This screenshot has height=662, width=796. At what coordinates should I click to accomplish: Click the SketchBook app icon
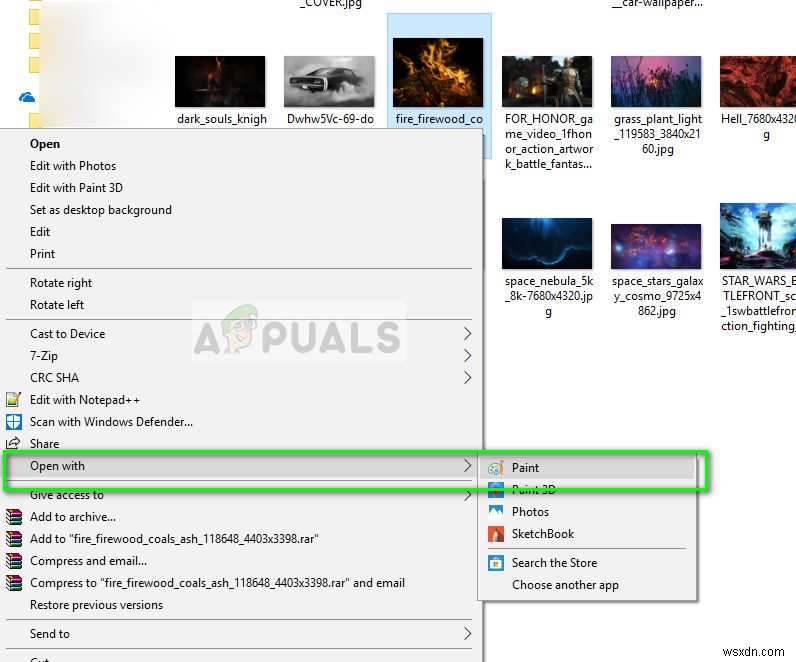(495, 534)
